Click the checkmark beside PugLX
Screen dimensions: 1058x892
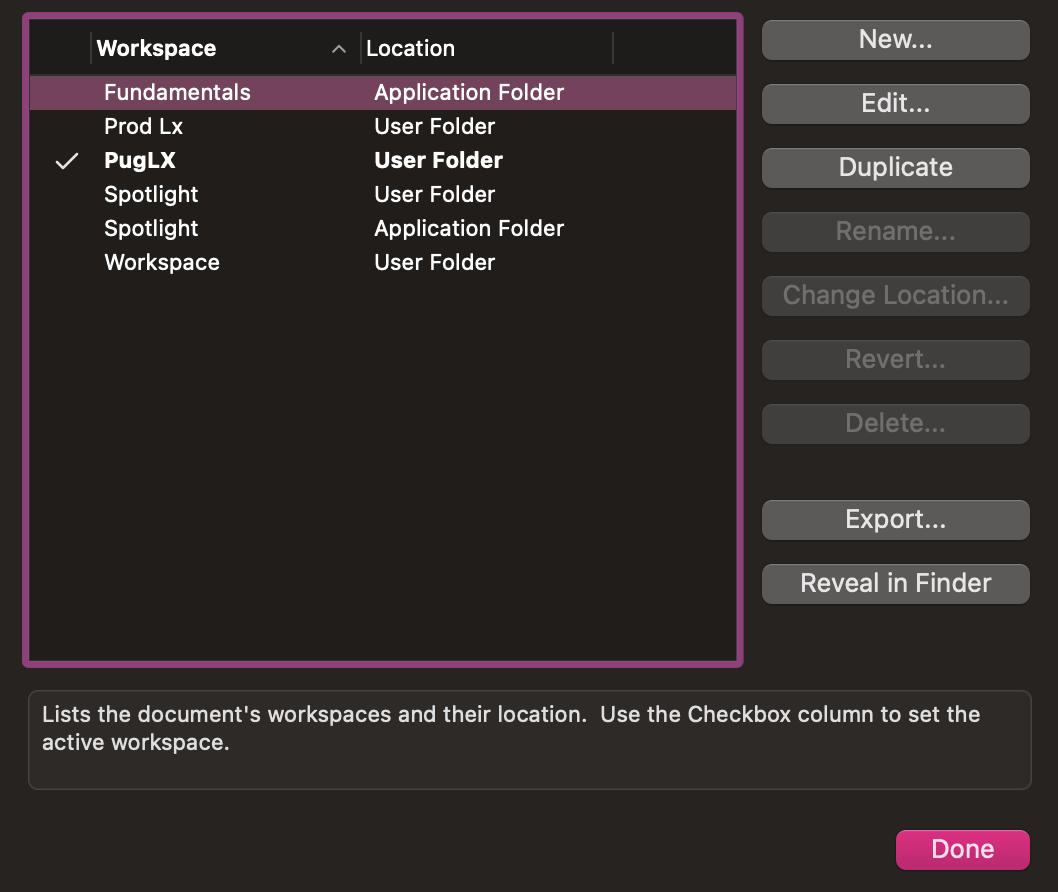point(66,160)
